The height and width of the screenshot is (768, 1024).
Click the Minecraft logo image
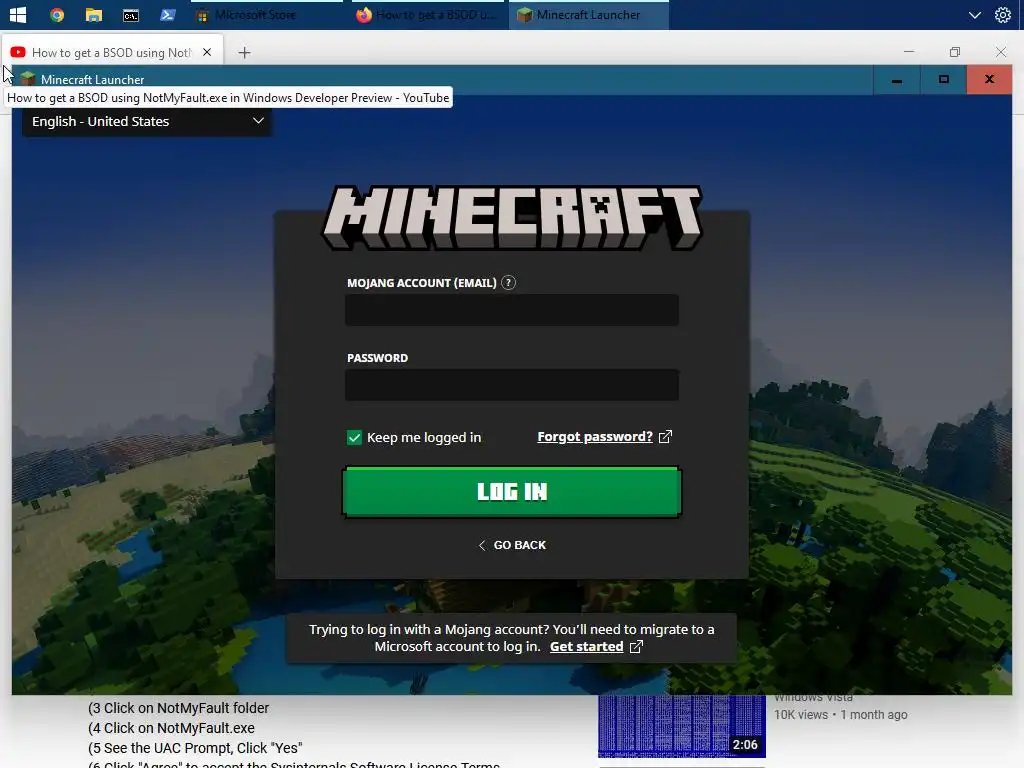pos(512,217)
